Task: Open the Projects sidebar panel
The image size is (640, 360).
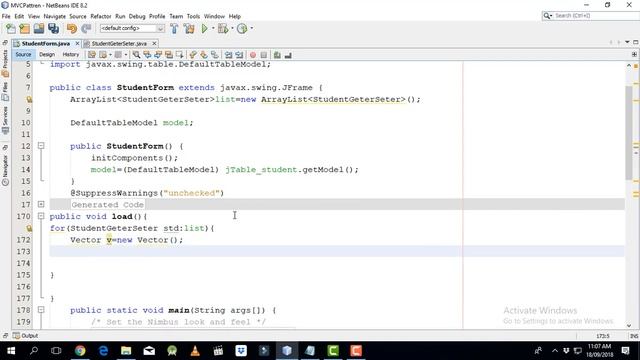Action: pyautogui.click(x=5, y=64)
